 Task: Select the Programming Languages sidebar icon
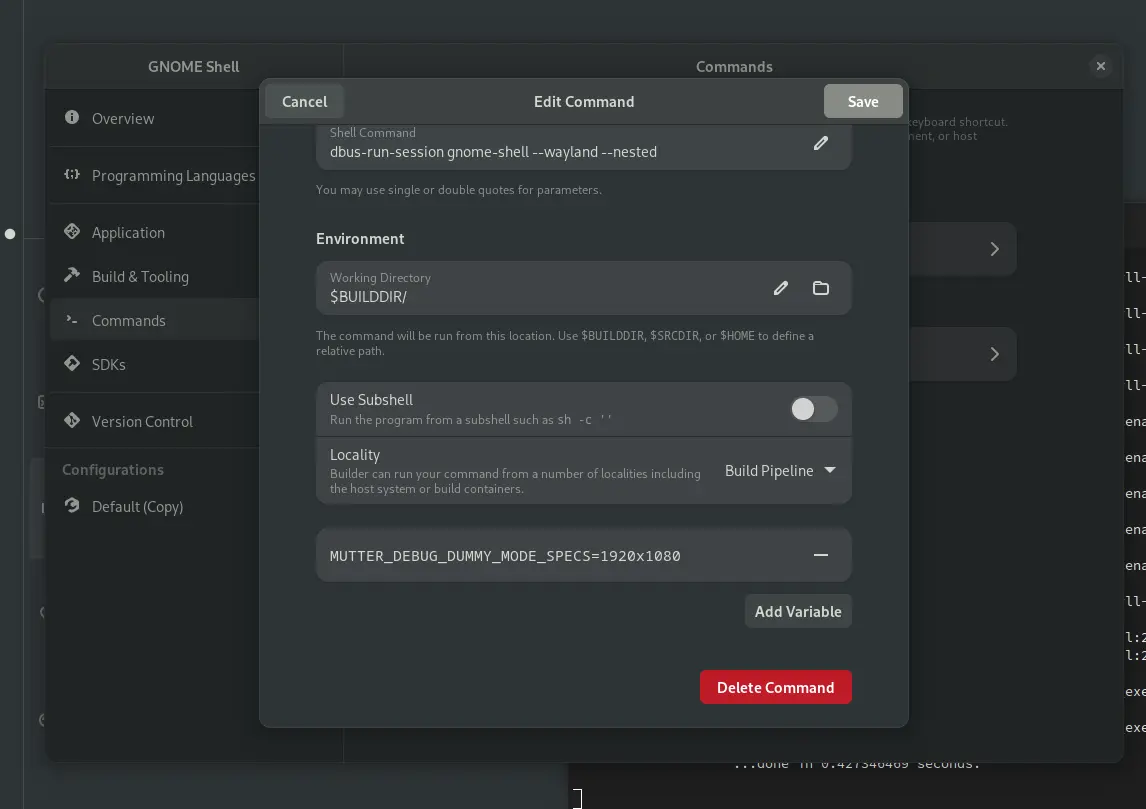[71, 174]
